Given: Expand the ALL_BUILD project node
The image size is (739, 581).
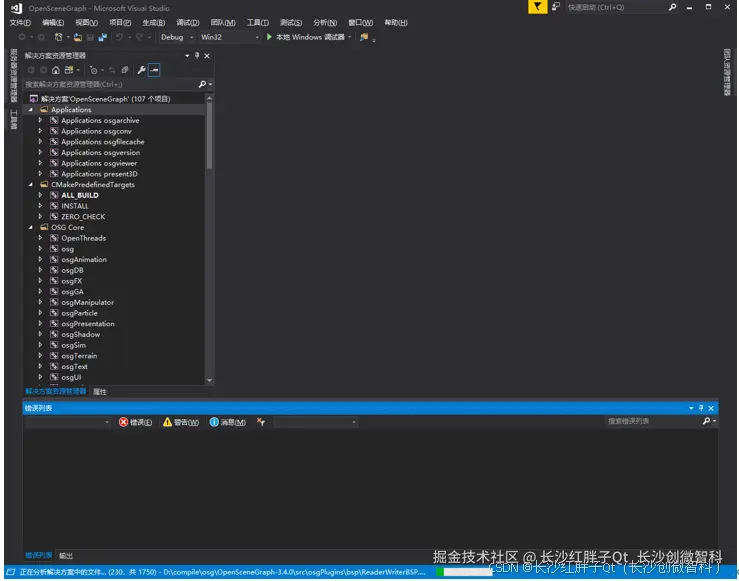Looking at the screenshot, I should (40, 195).
